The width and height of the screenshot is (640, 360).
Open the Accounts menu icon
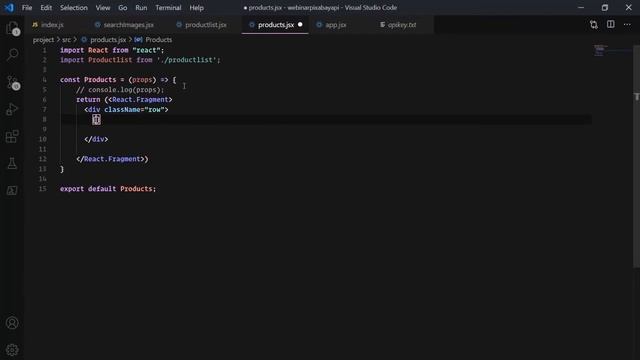12,323
